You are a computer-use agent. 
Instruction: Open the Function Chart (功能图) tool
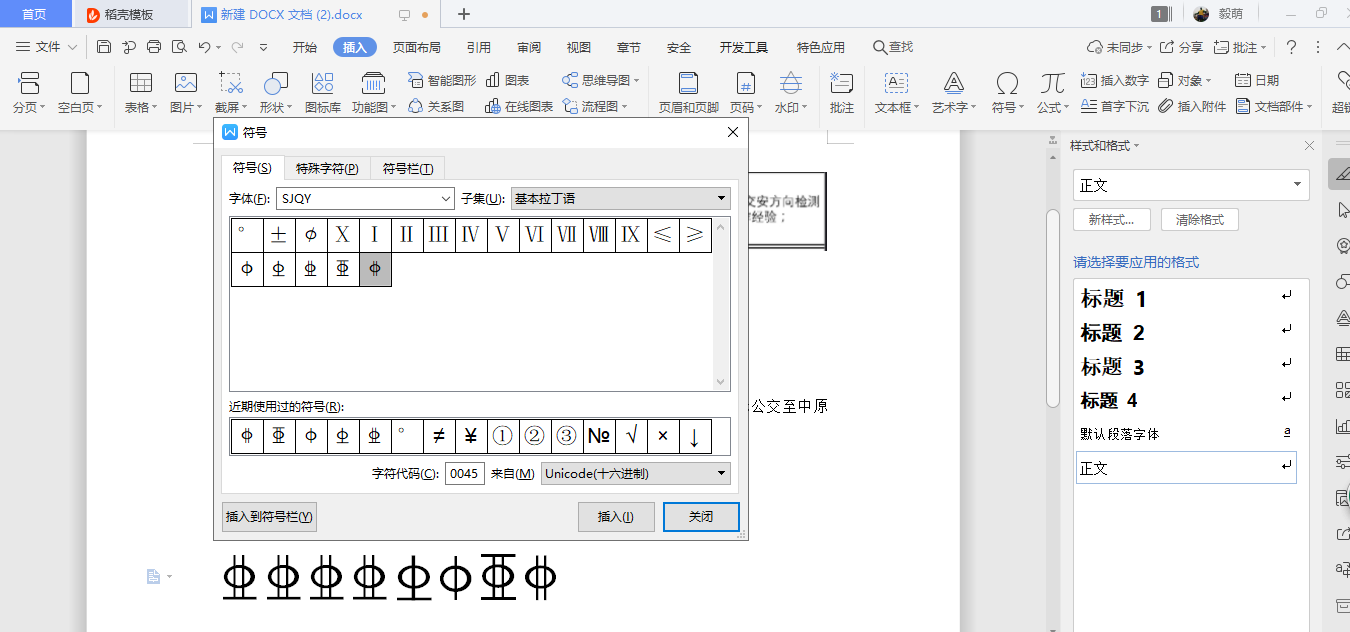(x=374, y=92)
